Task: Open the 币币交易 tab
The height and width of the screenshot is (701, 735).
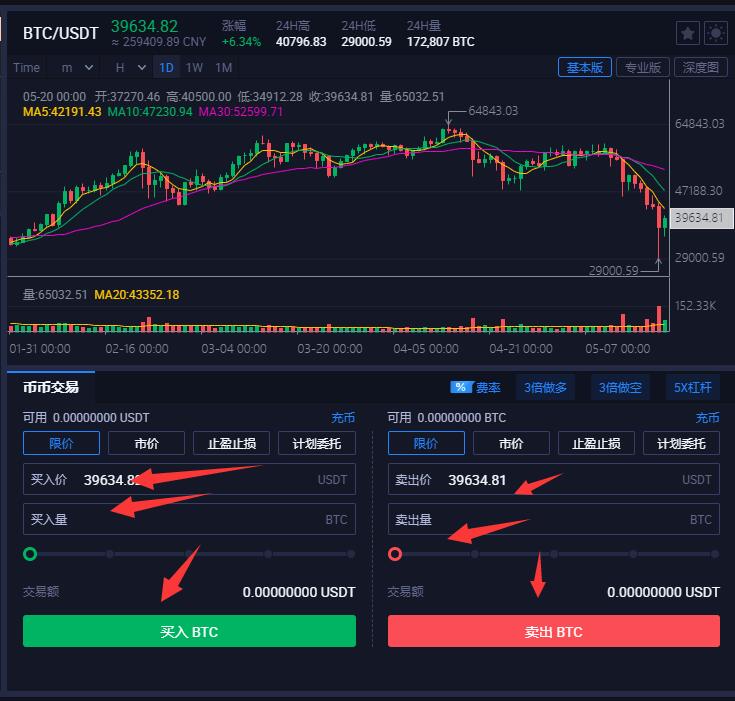Action: [x=51, y=387]
